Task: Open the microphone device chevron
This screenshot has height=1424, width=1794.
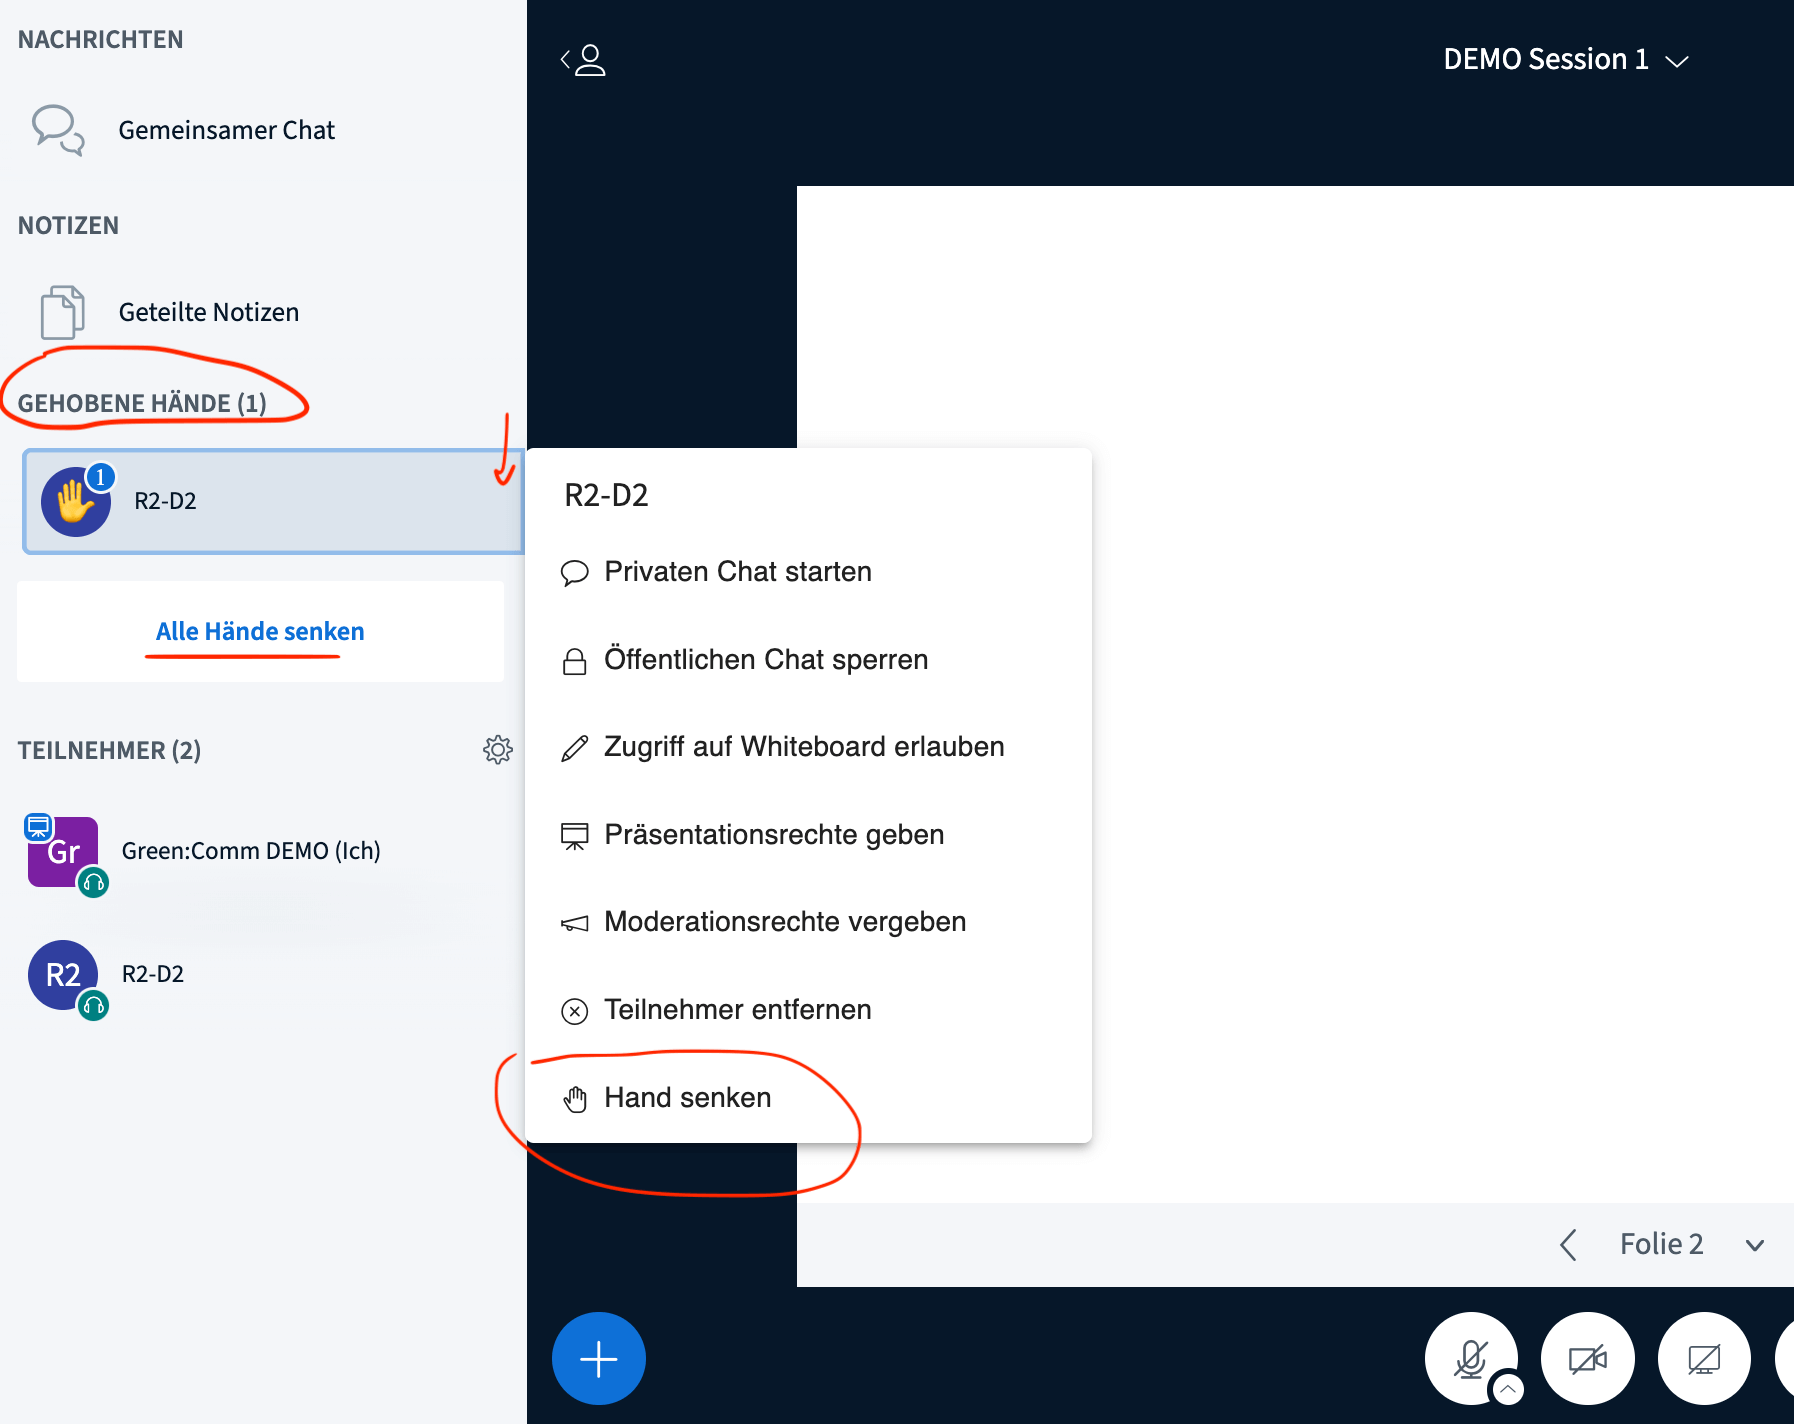Action: click(x=1507, y=1390)
